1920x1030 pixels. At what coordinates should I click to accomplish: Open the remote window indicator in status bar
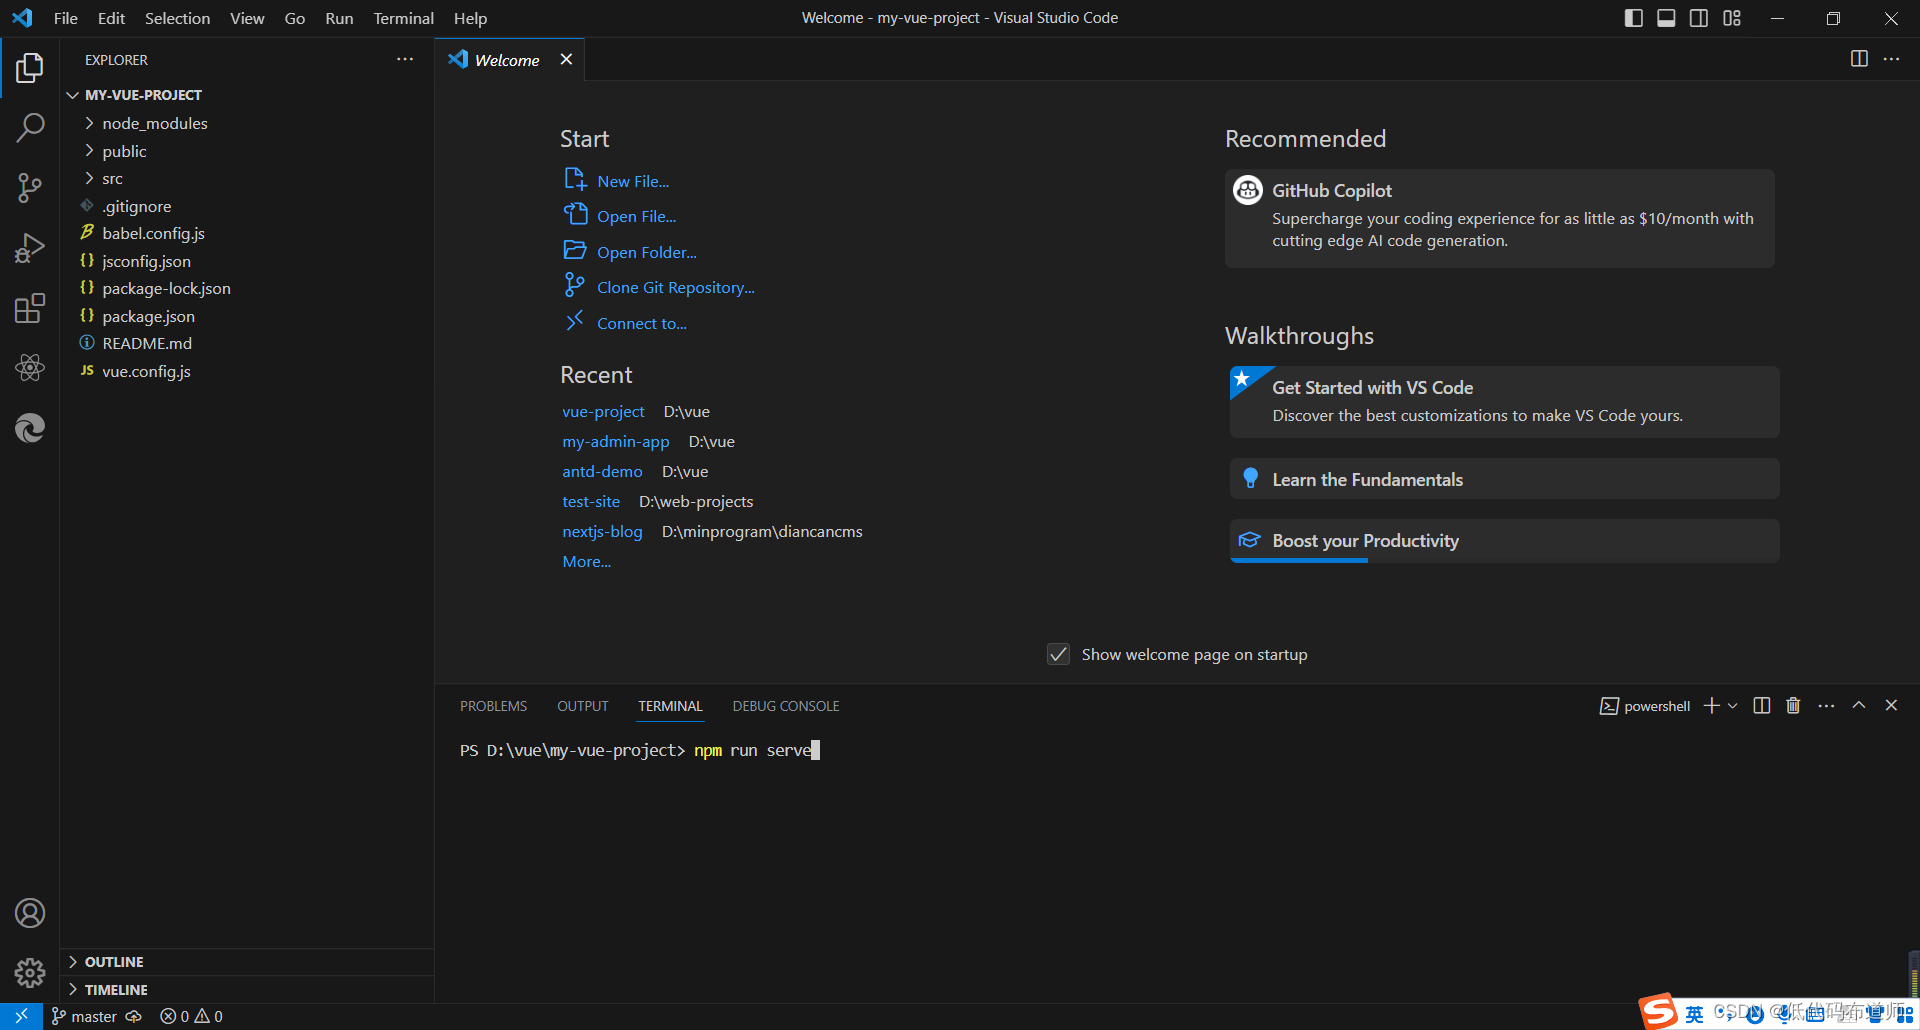(21, 1016)
